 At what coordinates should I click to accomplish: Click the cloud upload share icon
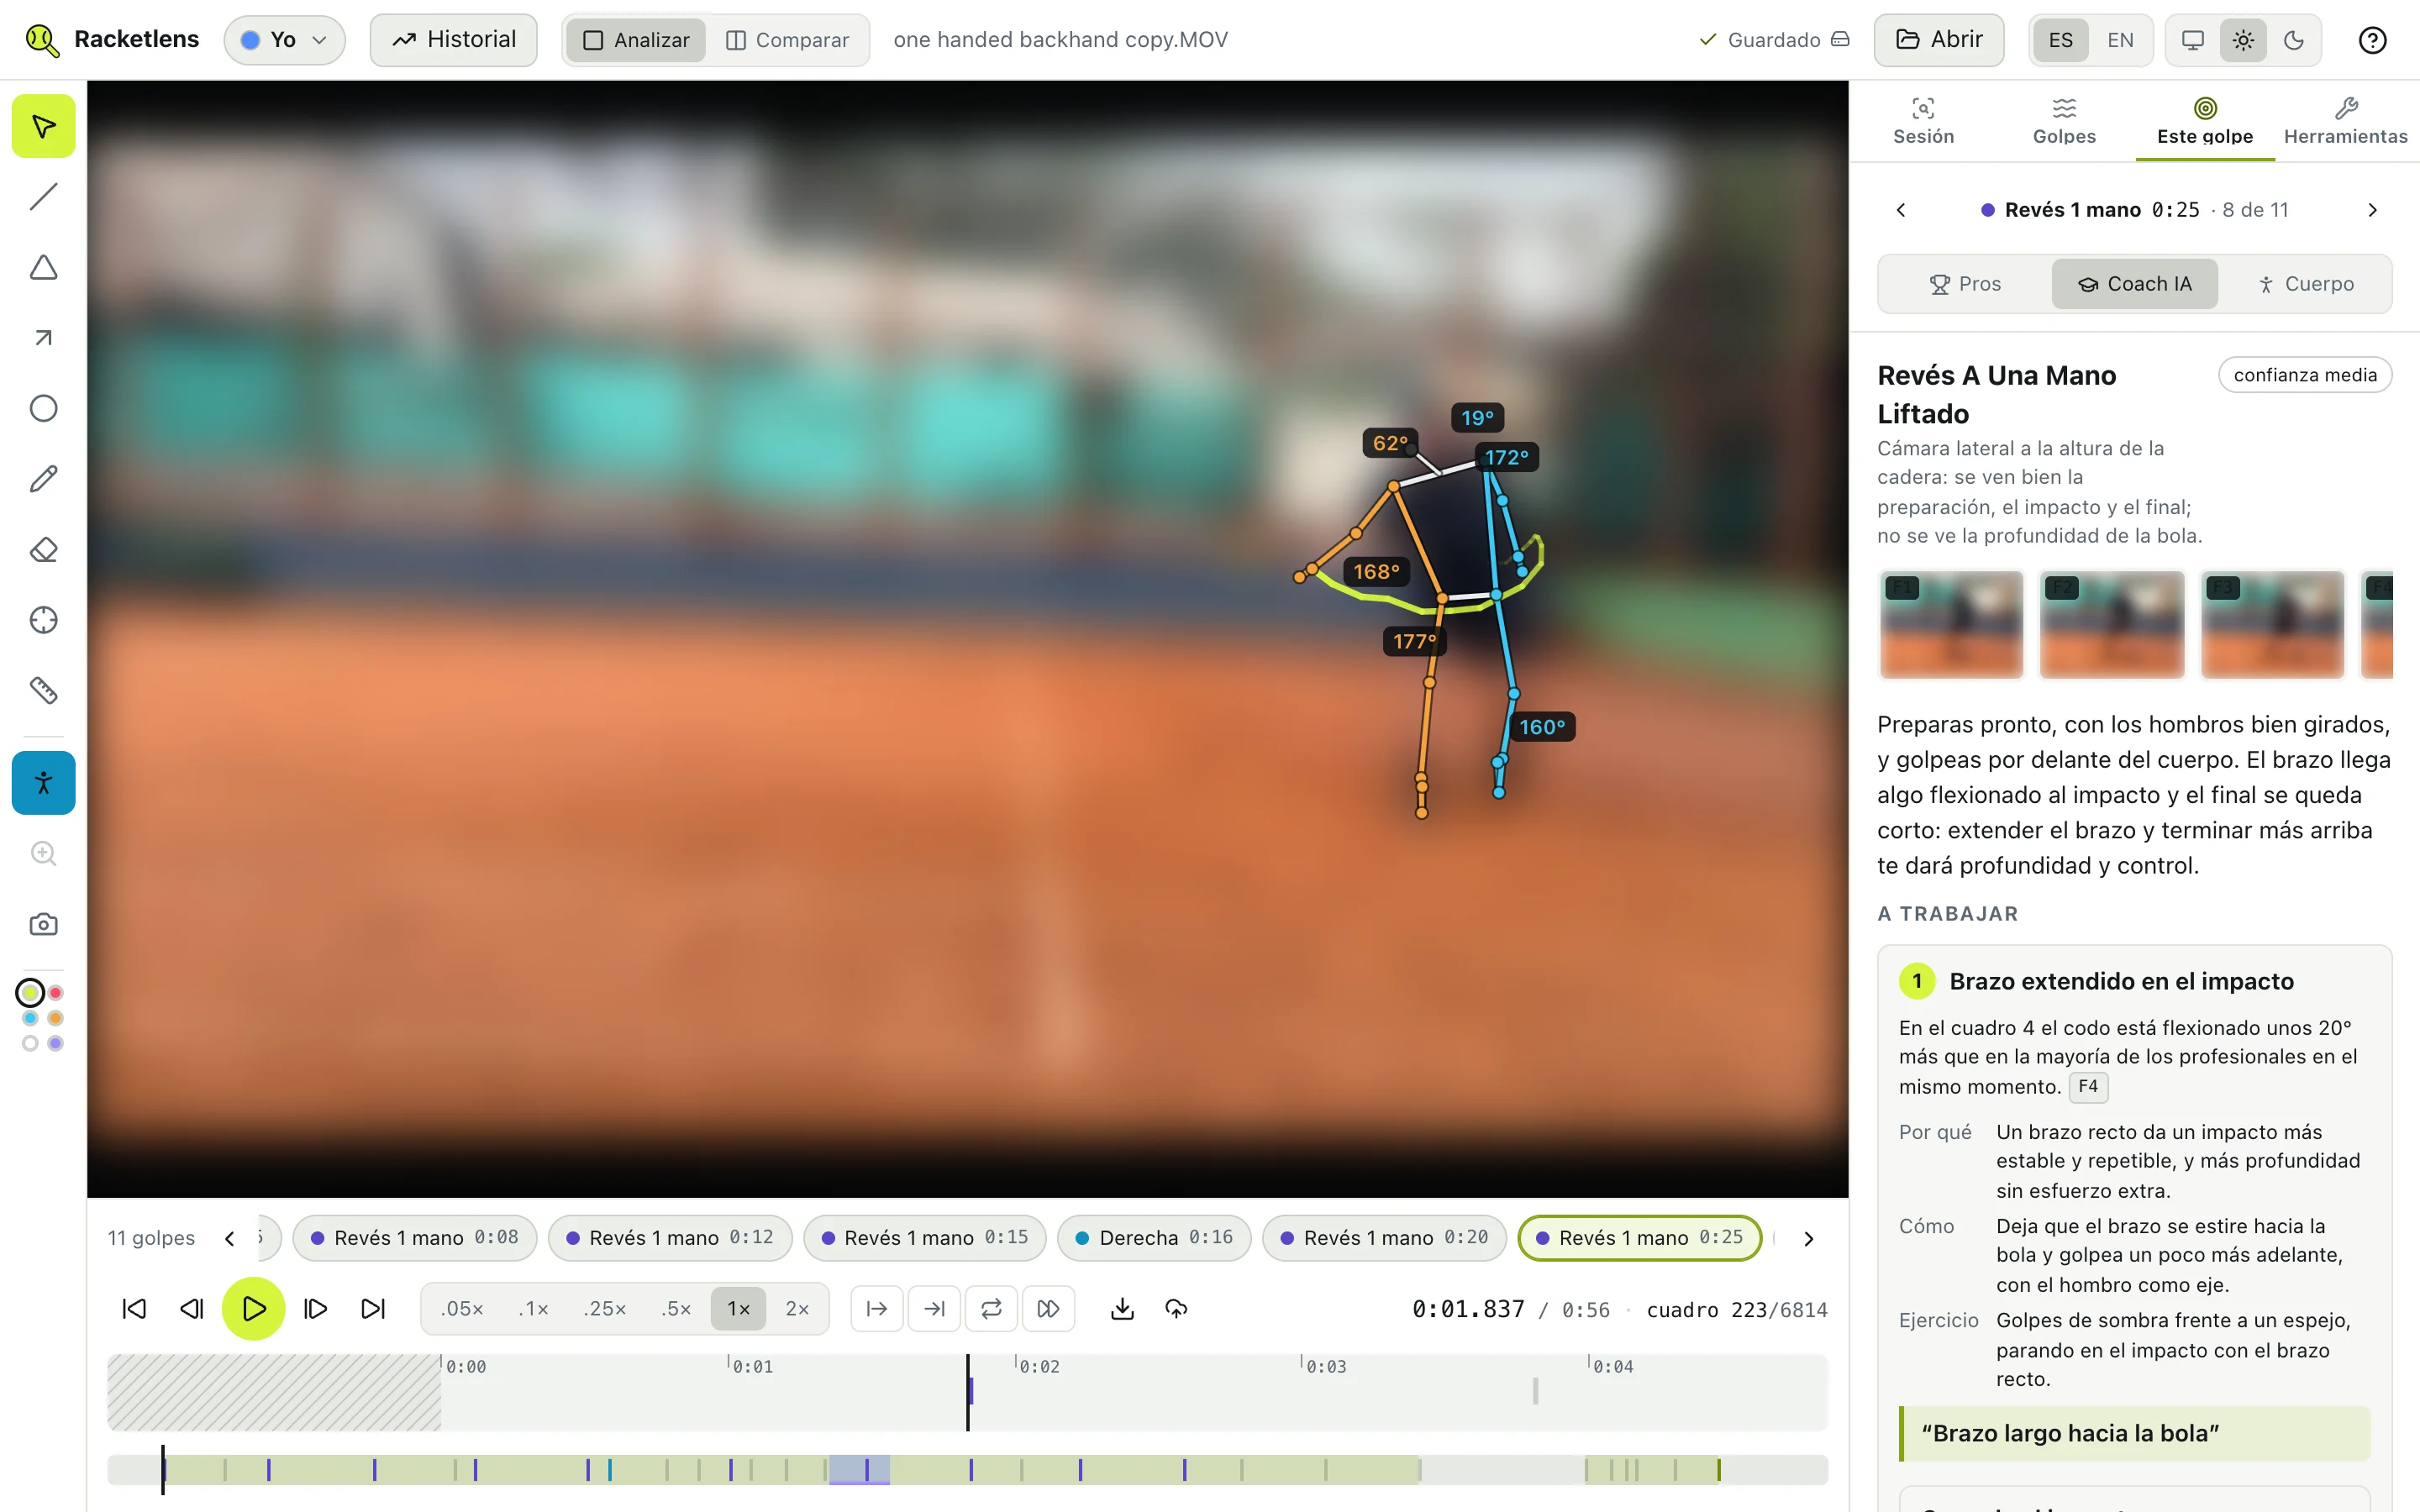coord(1176,1308)
